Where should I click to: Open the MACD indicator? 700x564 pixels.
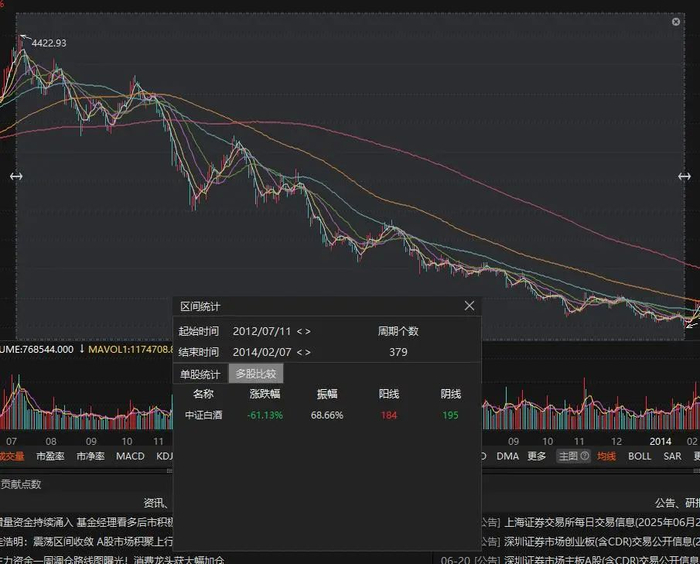click(x=130, y=456)
